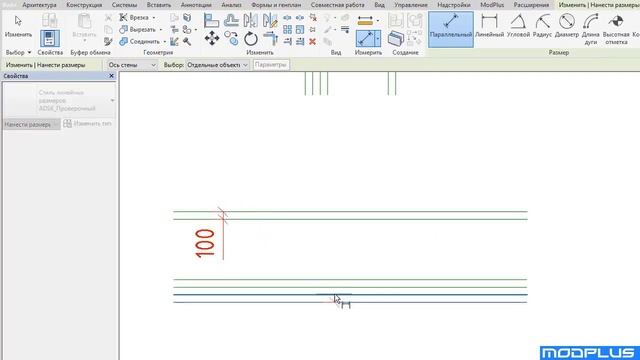Choose the Высотная отметка tool
640x360 pixels.
(x=616, y=29)
